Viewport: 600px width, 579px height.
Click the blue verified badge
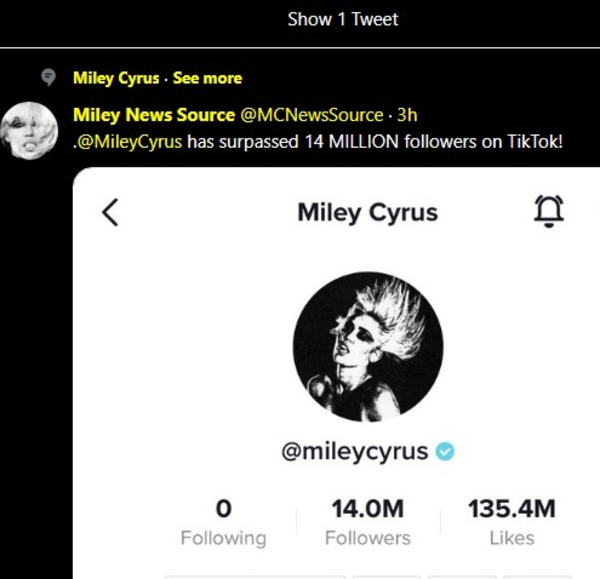[x=446, y=451]
